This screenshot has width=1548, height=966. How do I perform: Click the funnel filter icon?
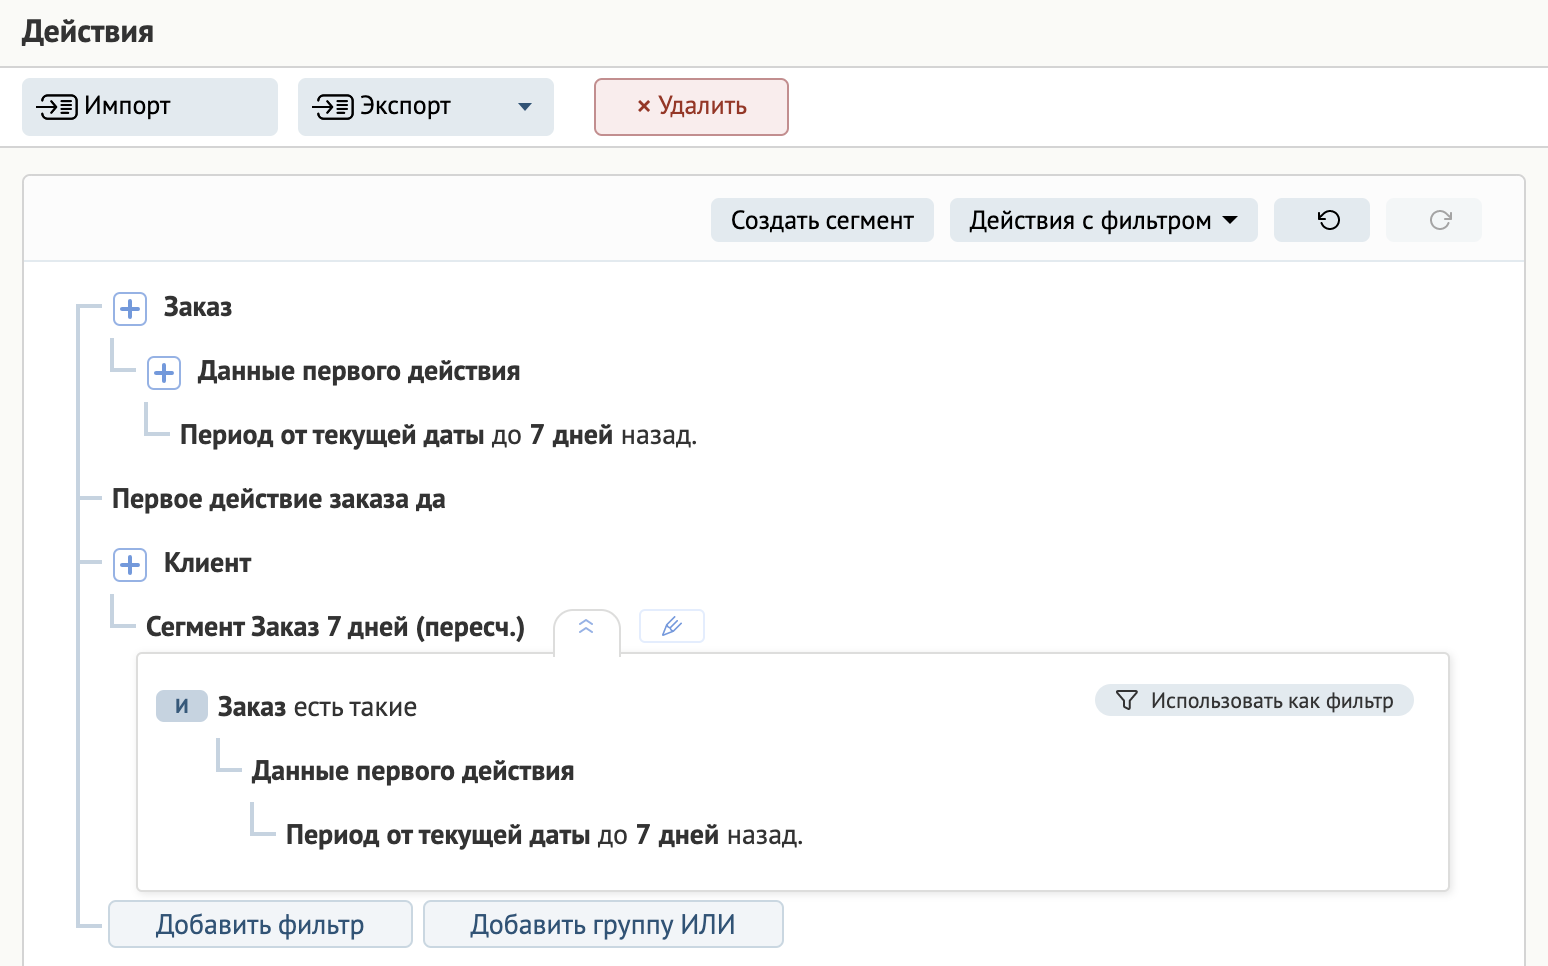pos(1127,700)
